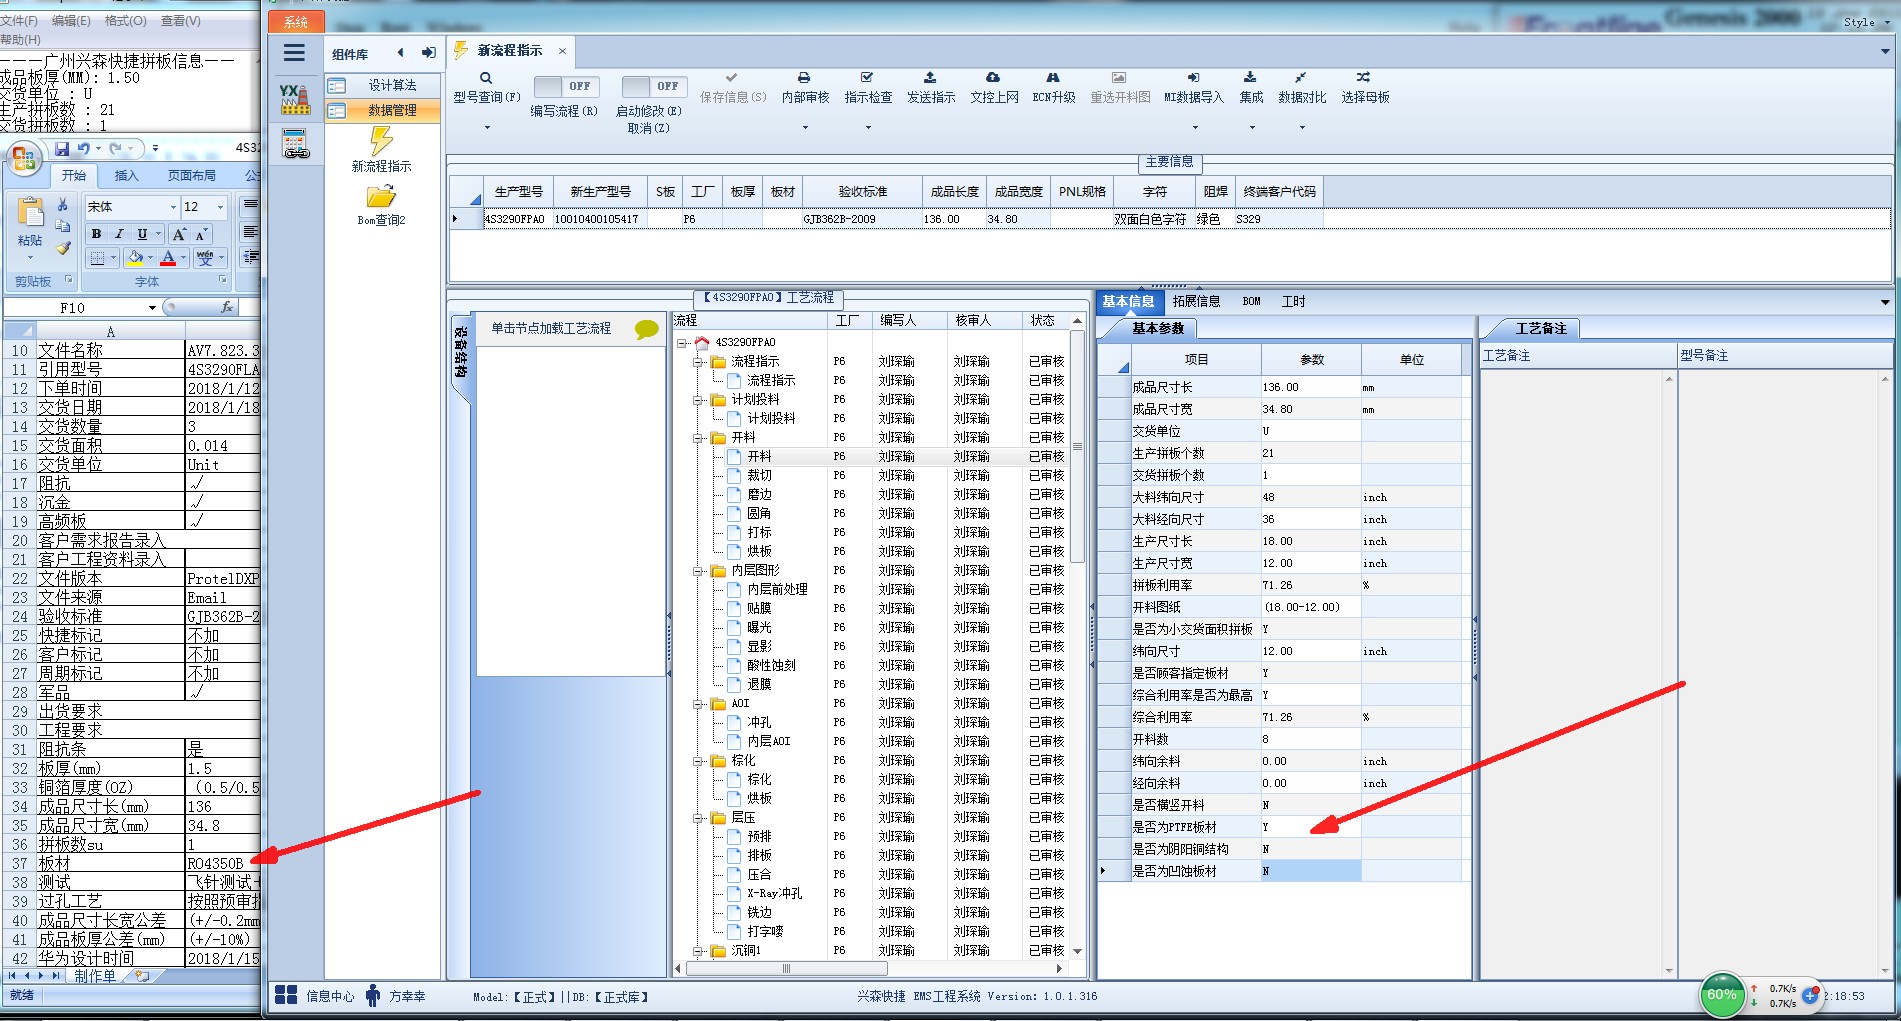This screenshot has width=1901, height=1021.
Task: Click Excel Office button
Action: tap(24, 159)
